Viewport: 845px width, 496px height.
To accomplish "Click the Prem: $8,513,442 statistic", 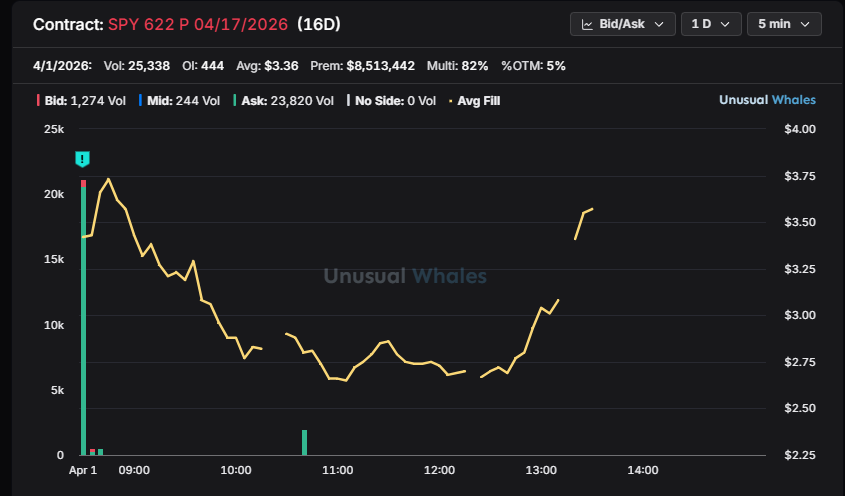I will (x=363, y=66).
